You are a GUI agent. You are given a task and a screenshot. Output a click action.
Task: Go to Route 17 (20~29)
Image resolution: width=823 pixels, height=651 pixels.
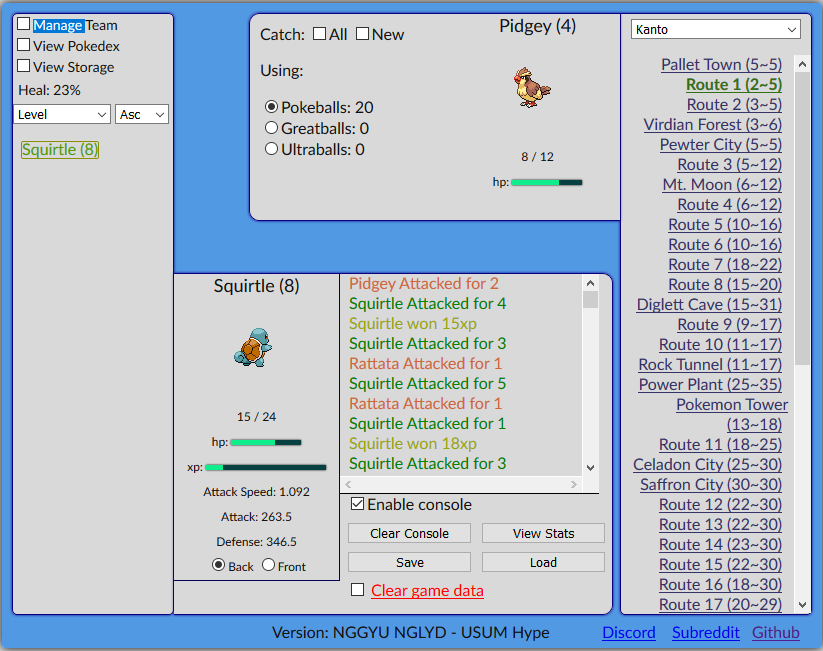tap(721, 604)
